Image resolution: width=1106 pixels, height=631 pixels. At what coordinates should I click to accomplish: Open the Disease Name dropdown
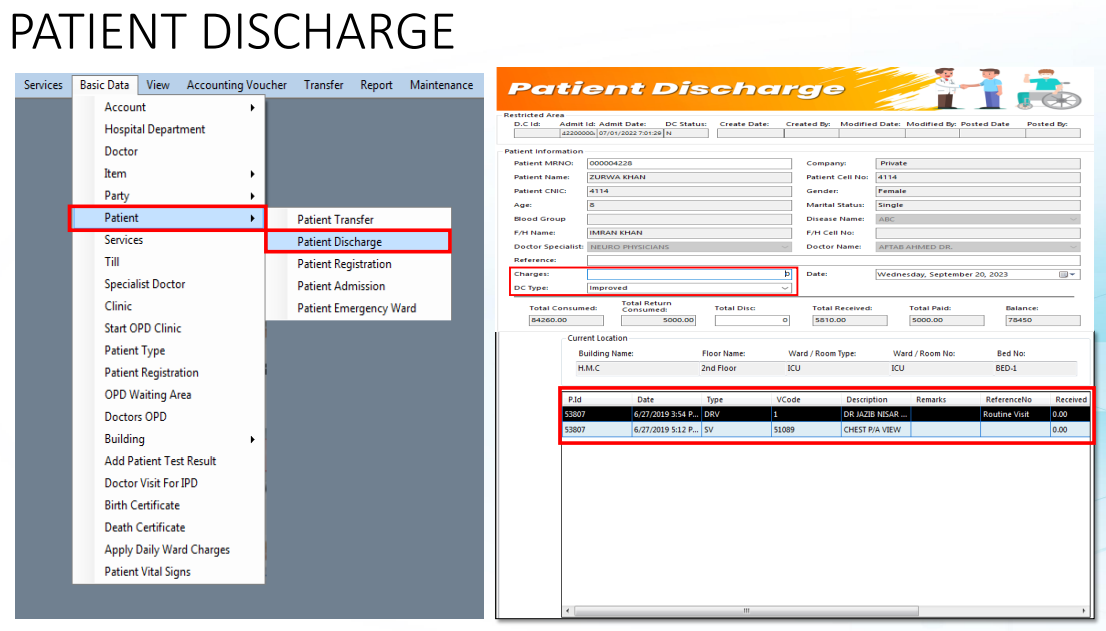click(x=978, y=219)
